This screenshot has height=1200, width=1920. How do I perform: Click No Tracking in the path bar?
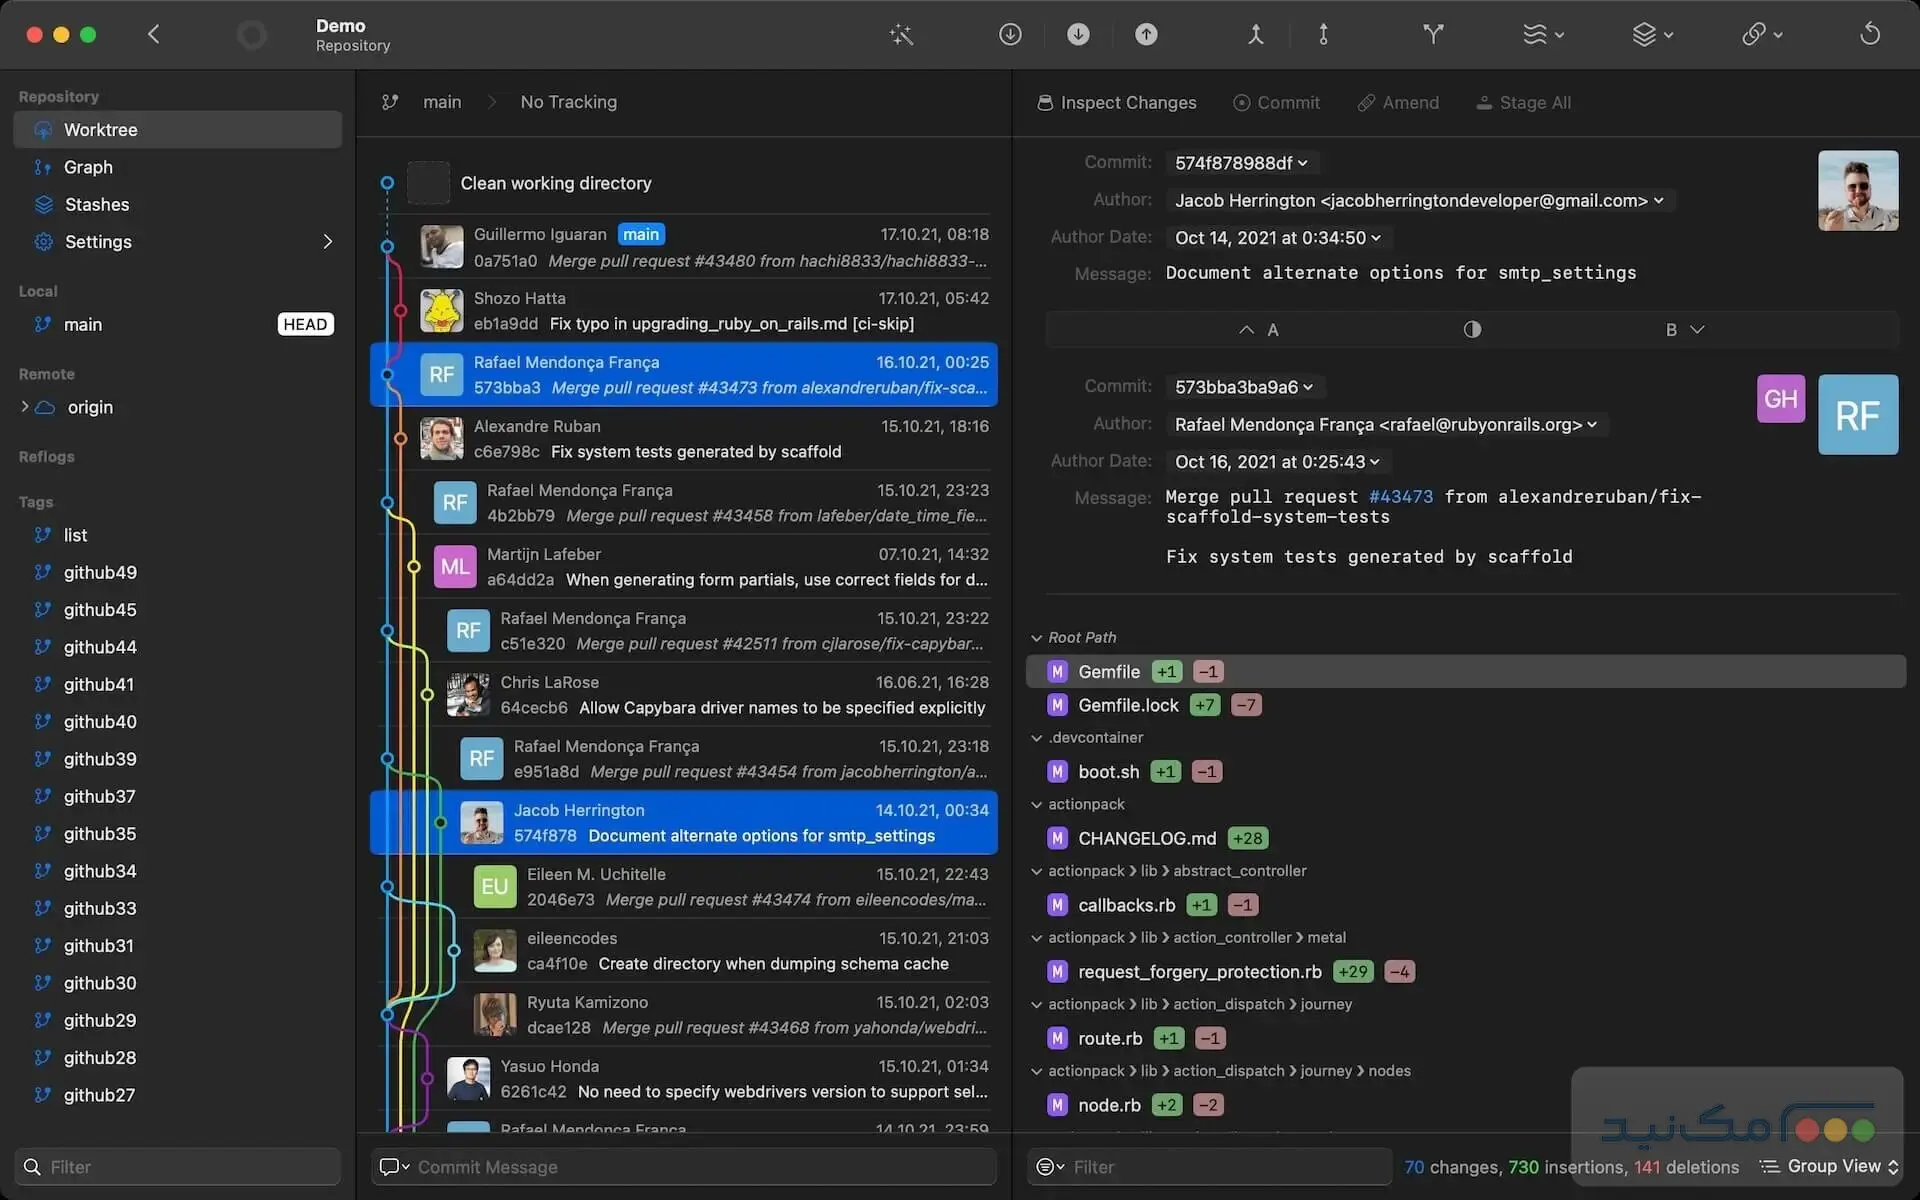568,102
